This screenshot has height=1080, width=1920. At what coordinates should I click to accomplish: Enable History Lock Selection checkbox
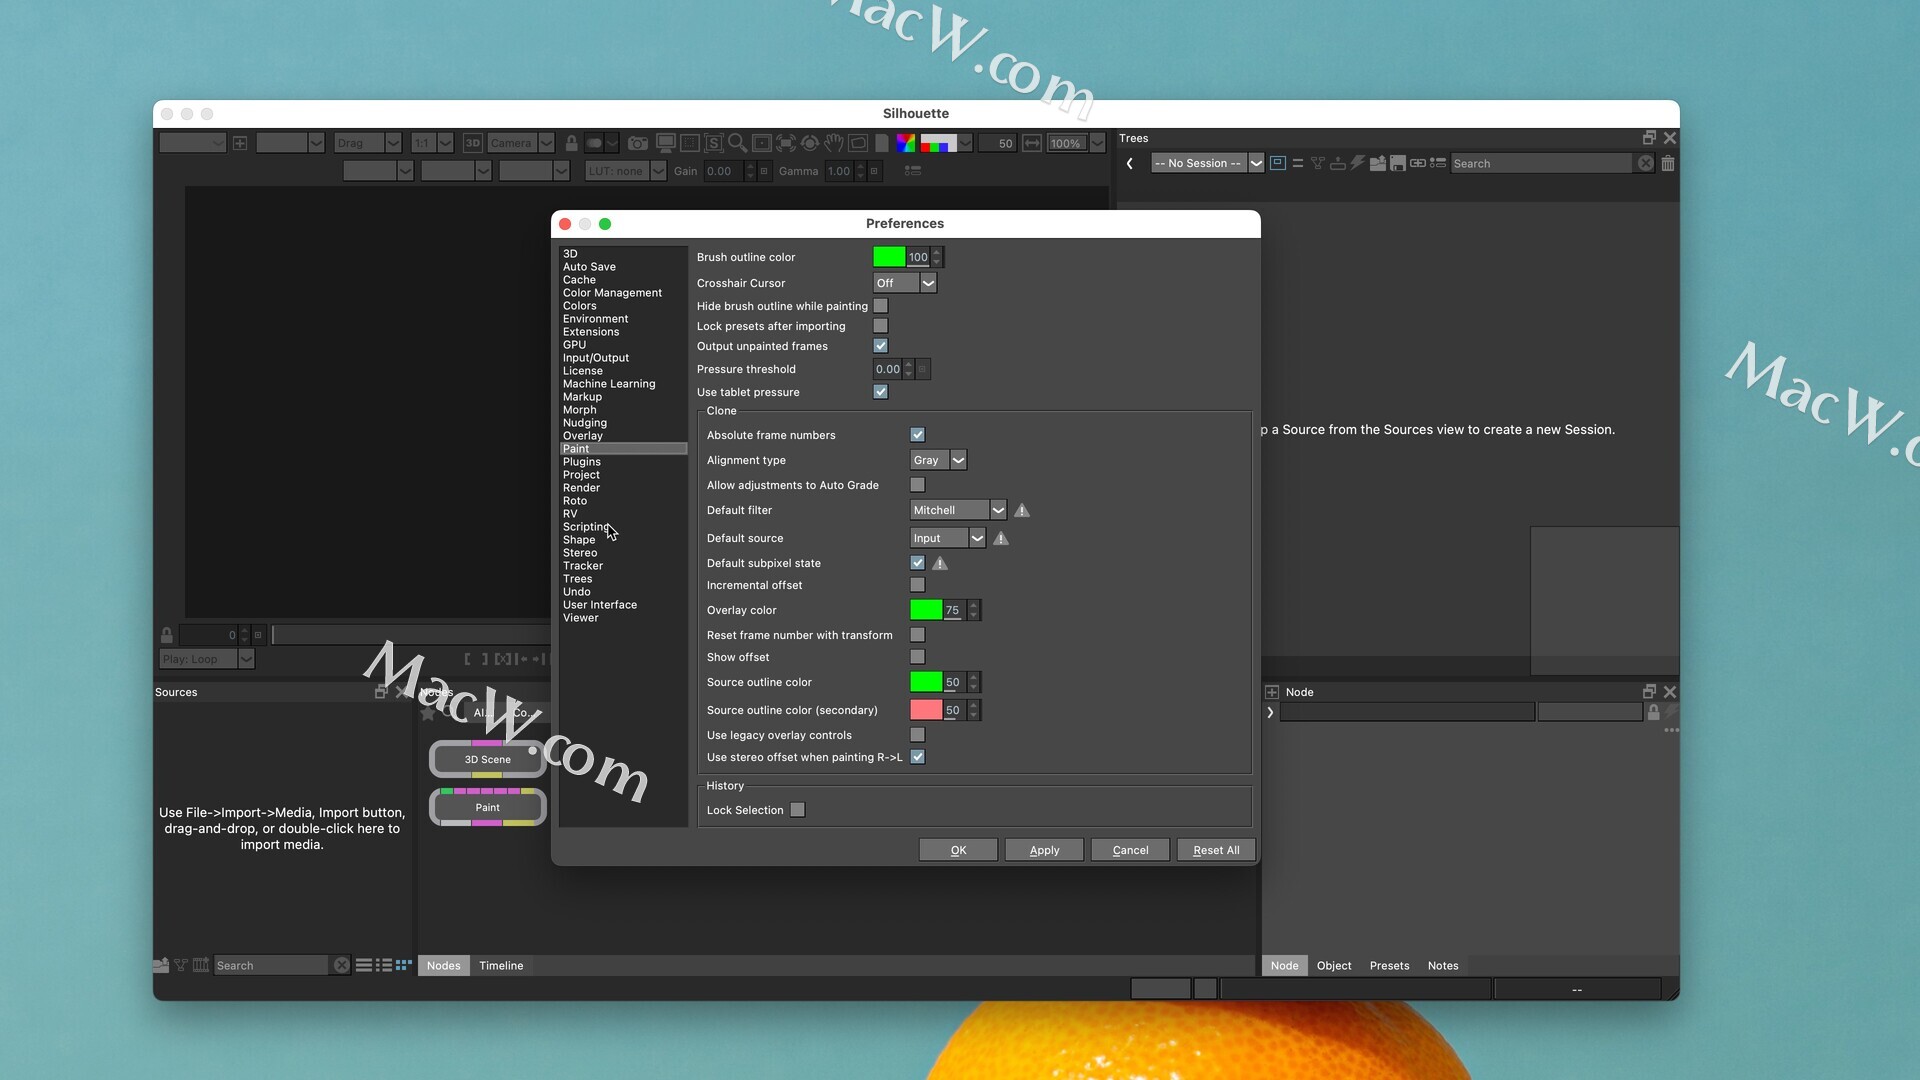point(798,810)
